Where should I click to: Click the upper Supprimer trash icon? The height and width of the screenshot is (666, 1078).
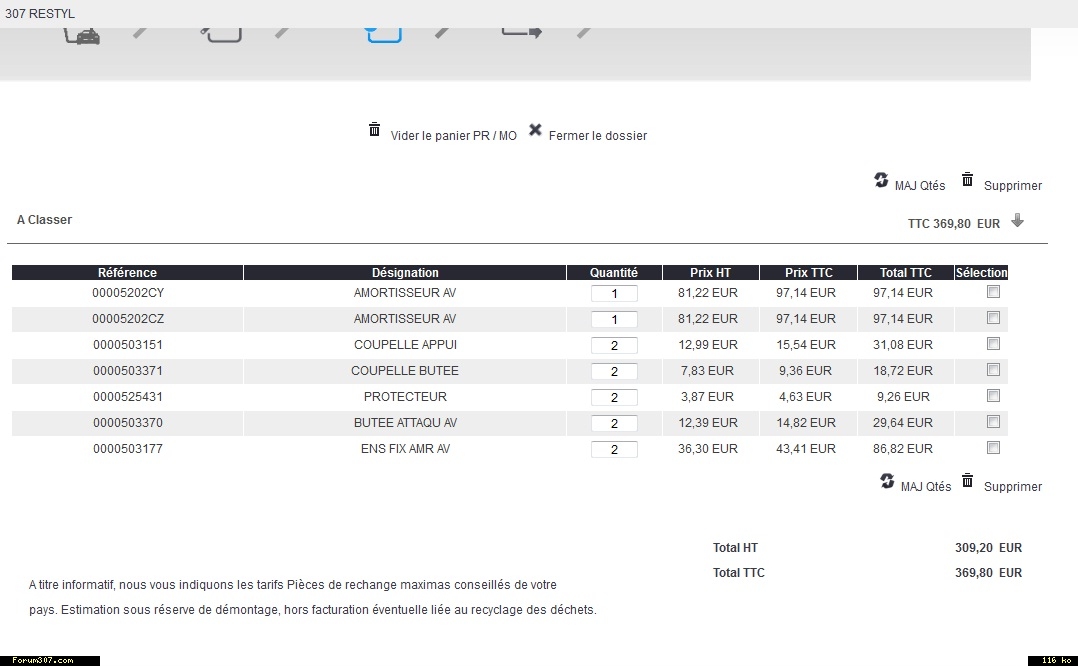click(x=967, y=180)
